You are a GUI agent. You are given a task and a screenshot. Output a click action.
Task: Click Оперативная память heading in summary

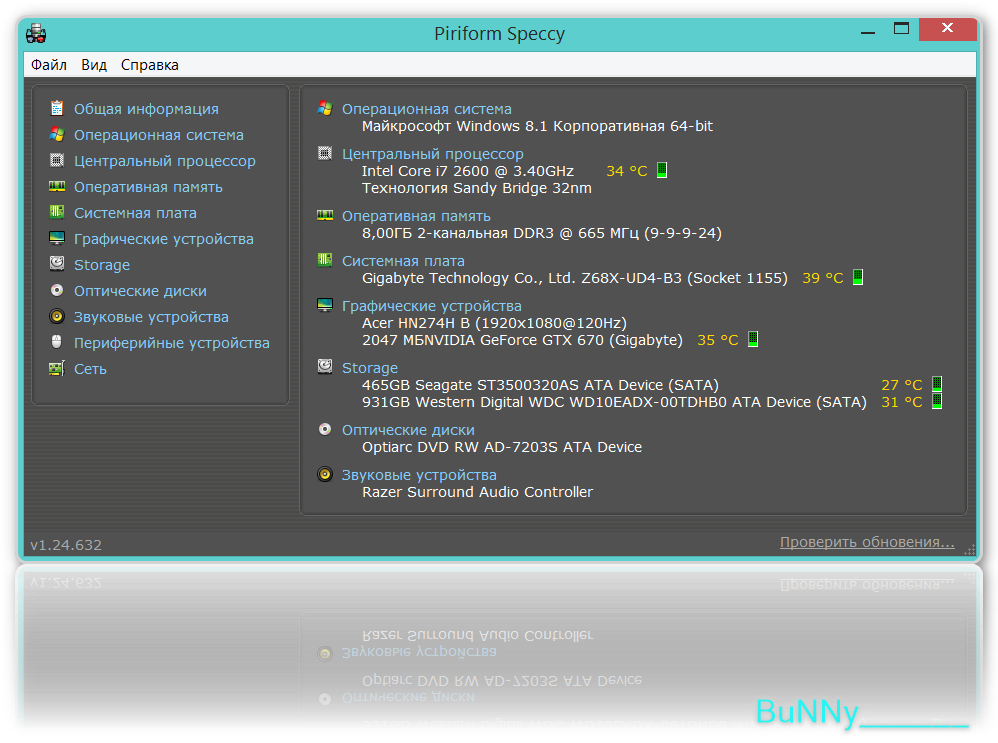pos(416,216)
